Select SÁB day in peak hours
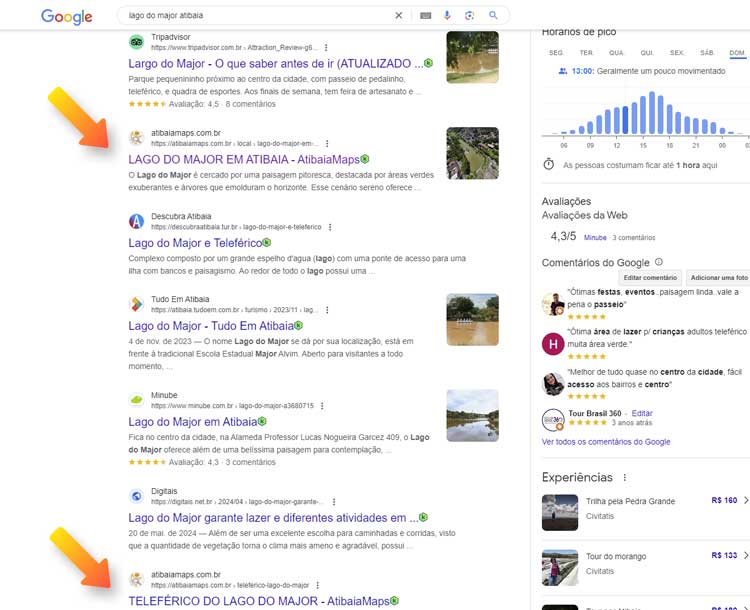 pyautogui.click(x=706, y=53)
